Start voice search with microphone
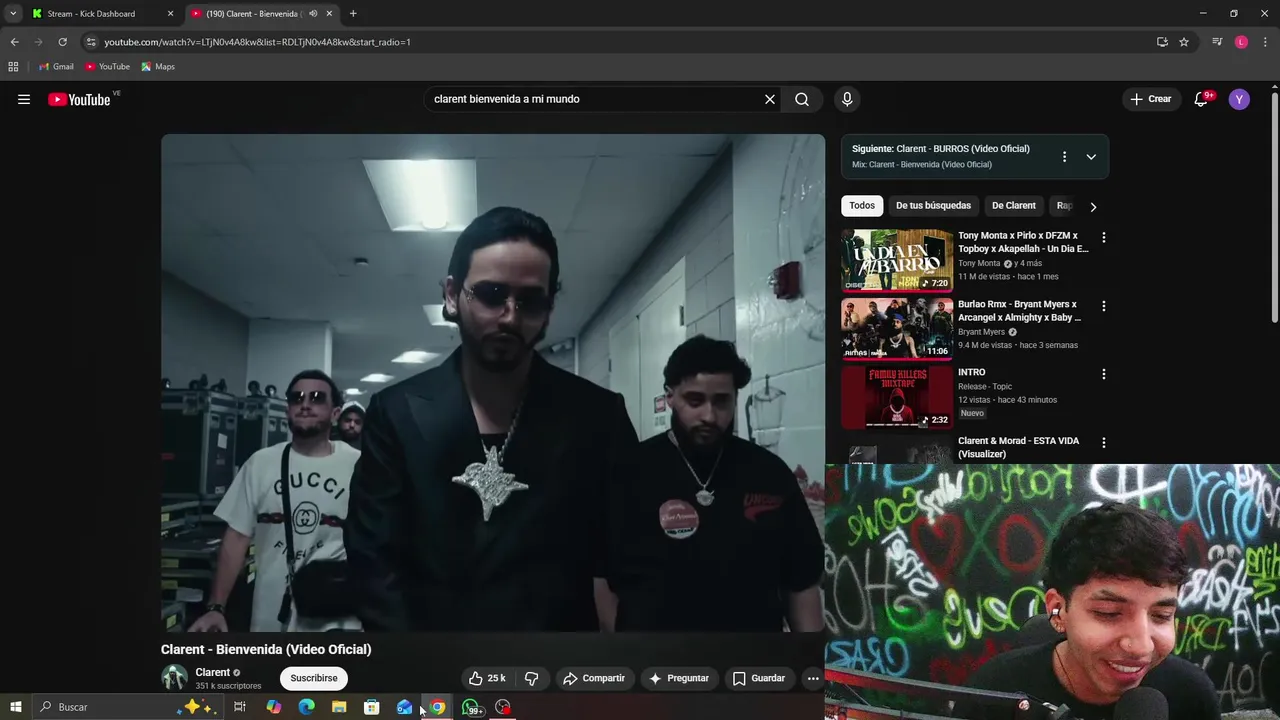The height and width of the screenshot is (720, 1280). tap(847, 99)
